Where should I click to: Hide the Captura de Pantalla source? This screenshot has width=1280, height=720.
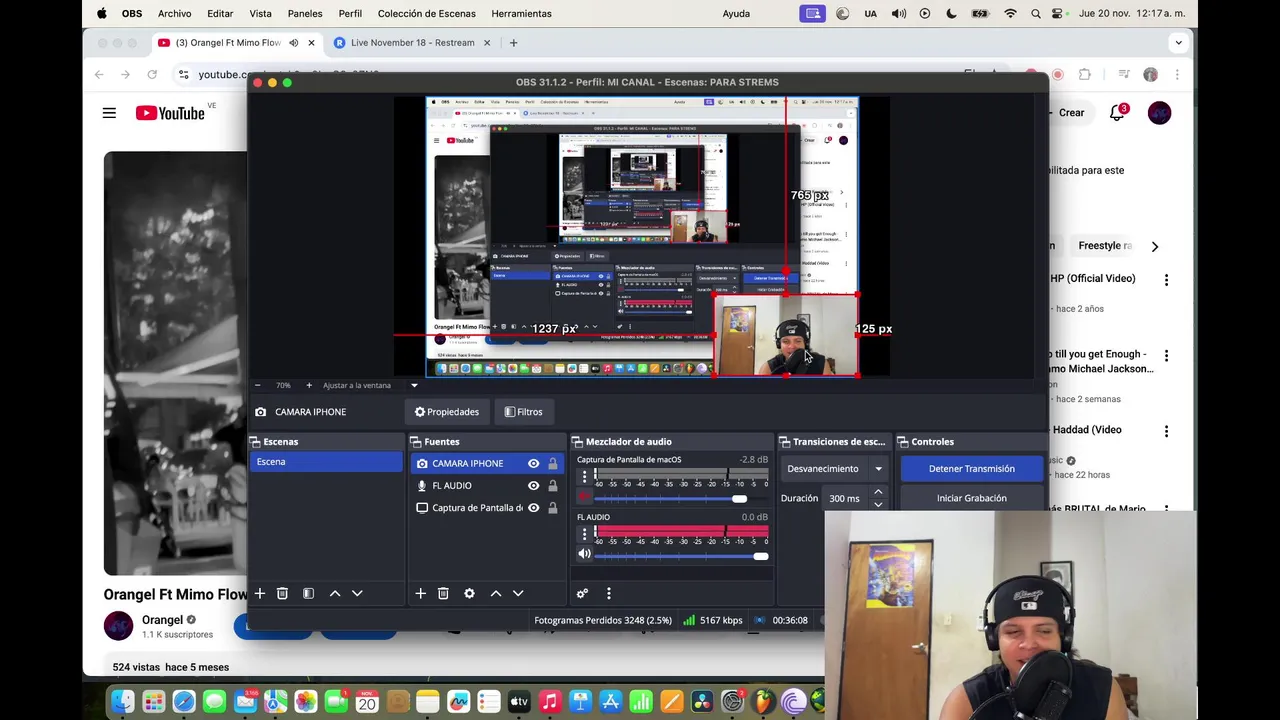click(x=533, y=508)
